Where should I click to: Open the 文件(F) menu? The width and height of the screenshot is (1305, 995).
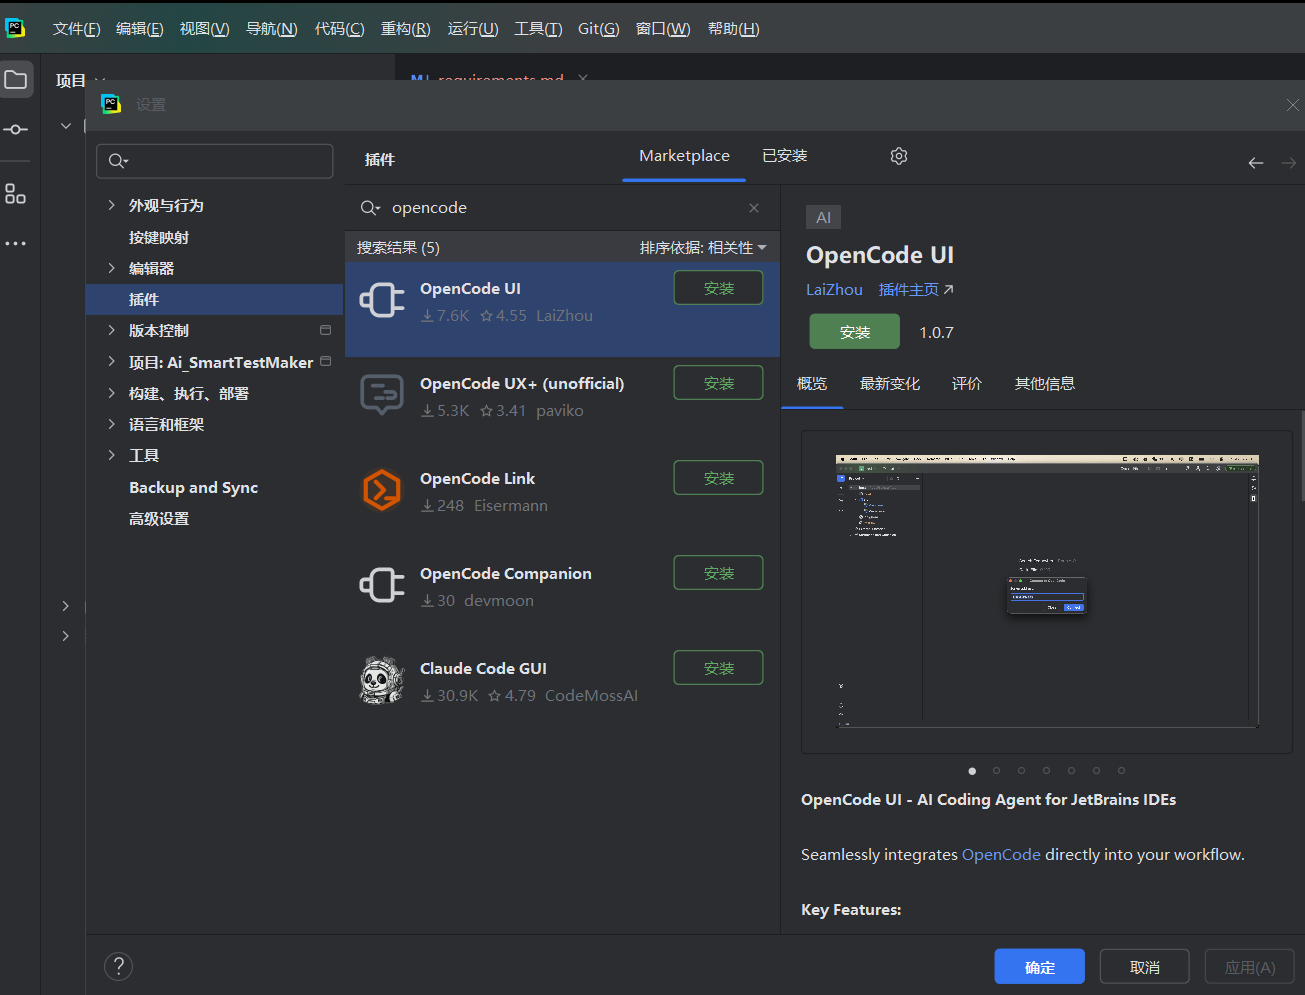pyautogui.click(x=77, y=29)
